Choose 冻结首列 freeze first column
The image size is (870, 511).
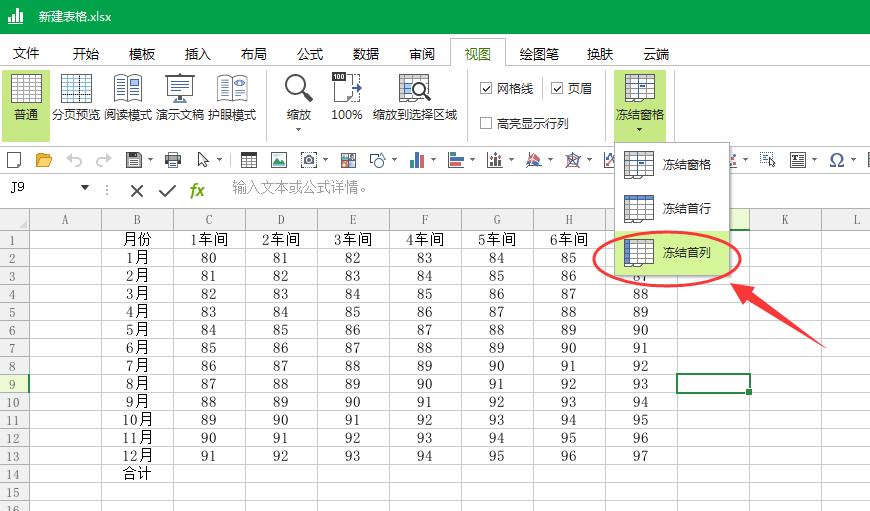point(672,252)
